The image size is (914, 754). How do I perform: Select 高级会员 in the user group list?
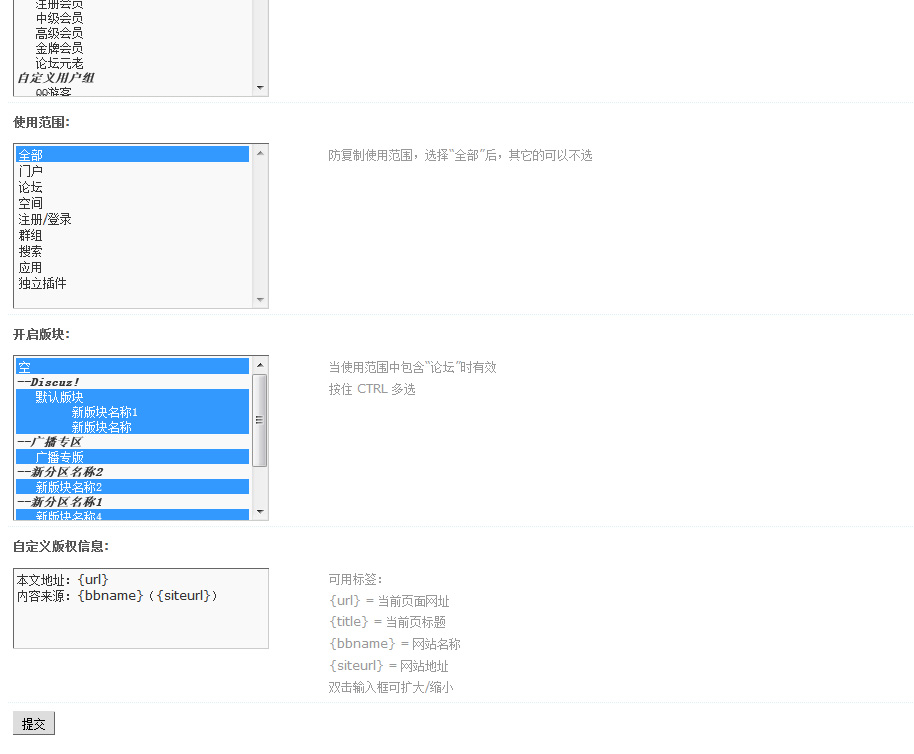(132, 33)
